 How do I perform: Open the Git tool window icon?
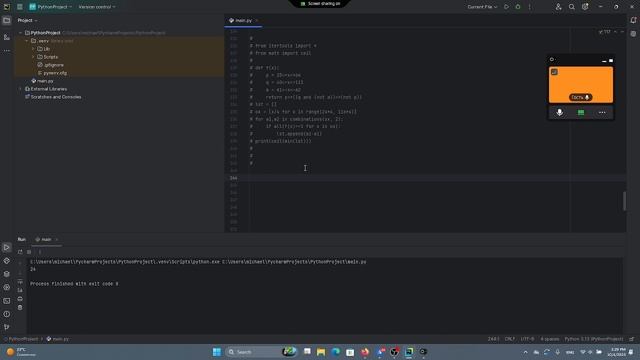7,327
